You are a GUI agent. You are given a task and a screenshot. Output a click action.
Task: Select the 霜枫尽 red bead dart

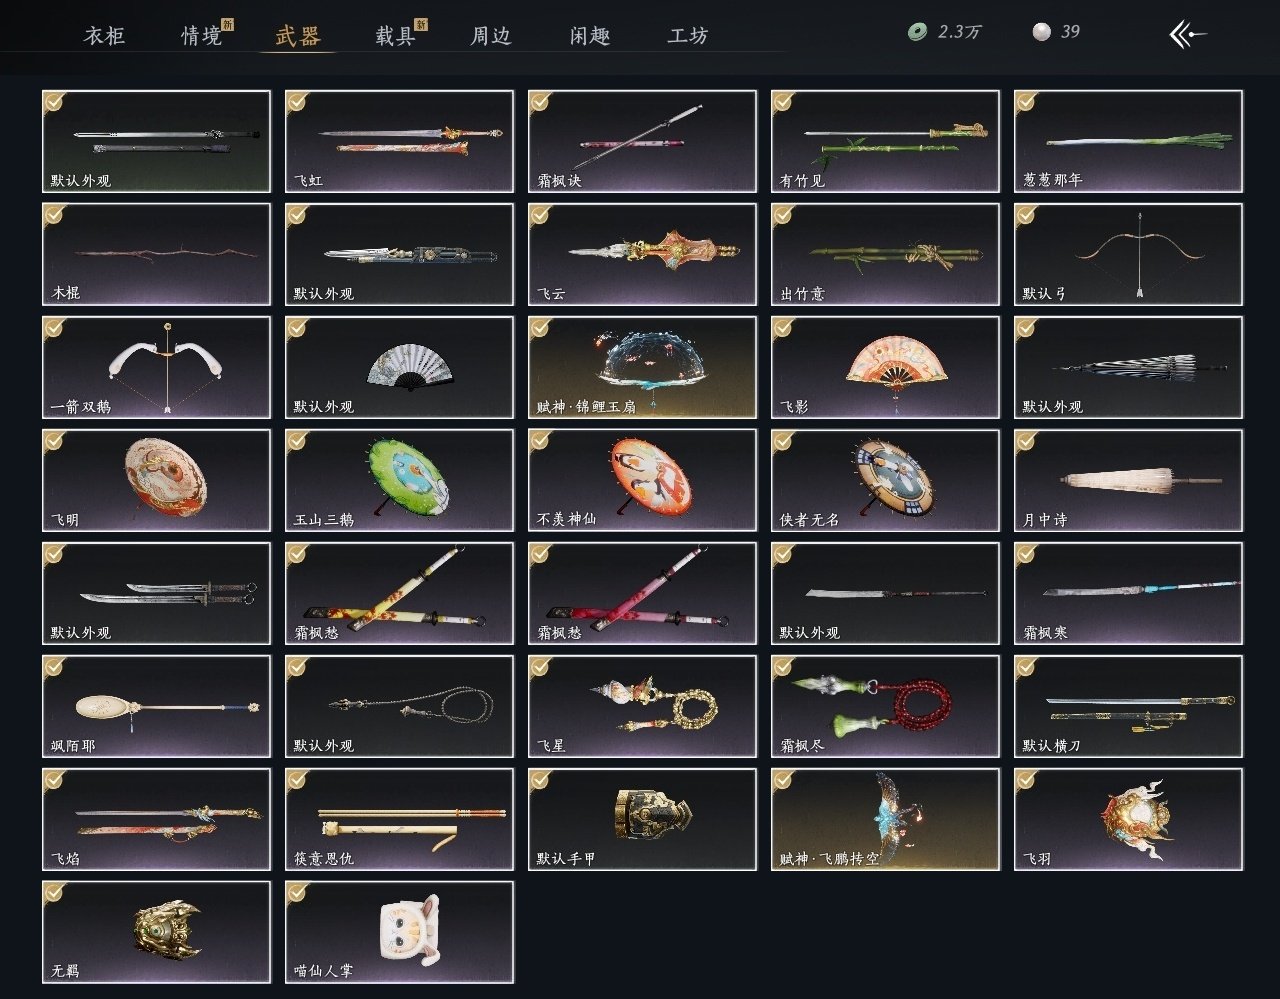coord(885,706)
